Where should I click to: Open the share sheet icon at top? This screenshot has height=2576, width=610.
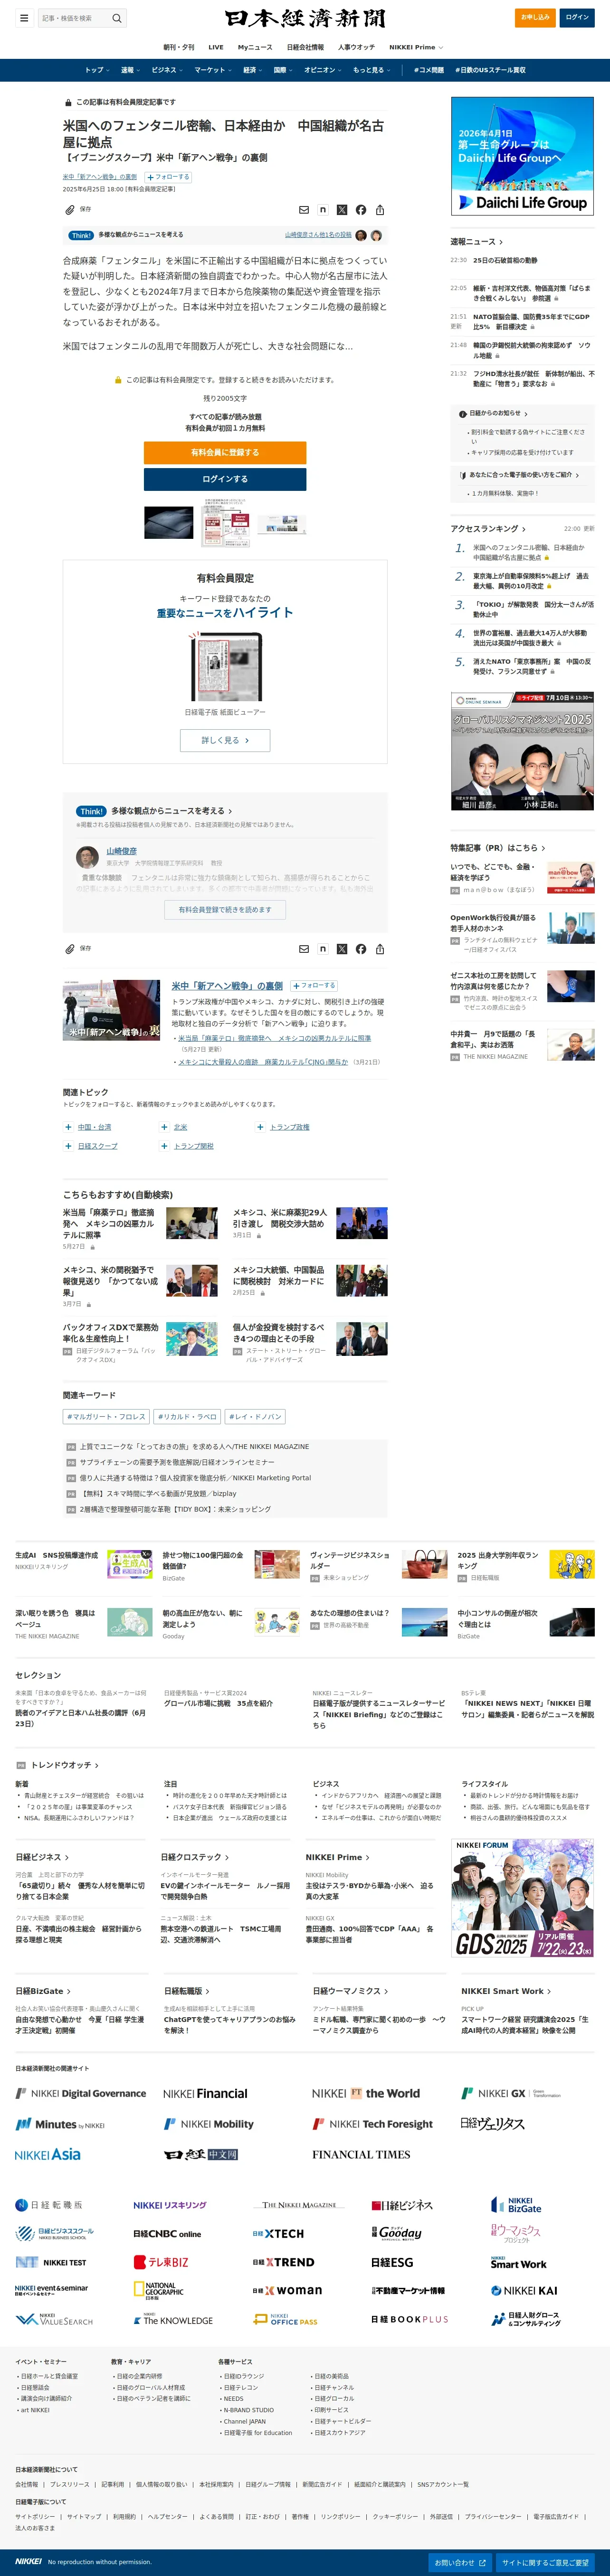coord(380,210)
